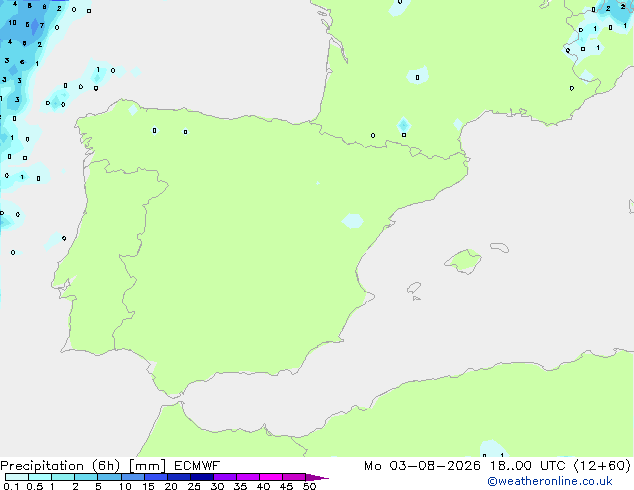Click the Mallorca island on the map
Image resolution: width=634 pixels, height=490 pixels.
pos(463,261)
